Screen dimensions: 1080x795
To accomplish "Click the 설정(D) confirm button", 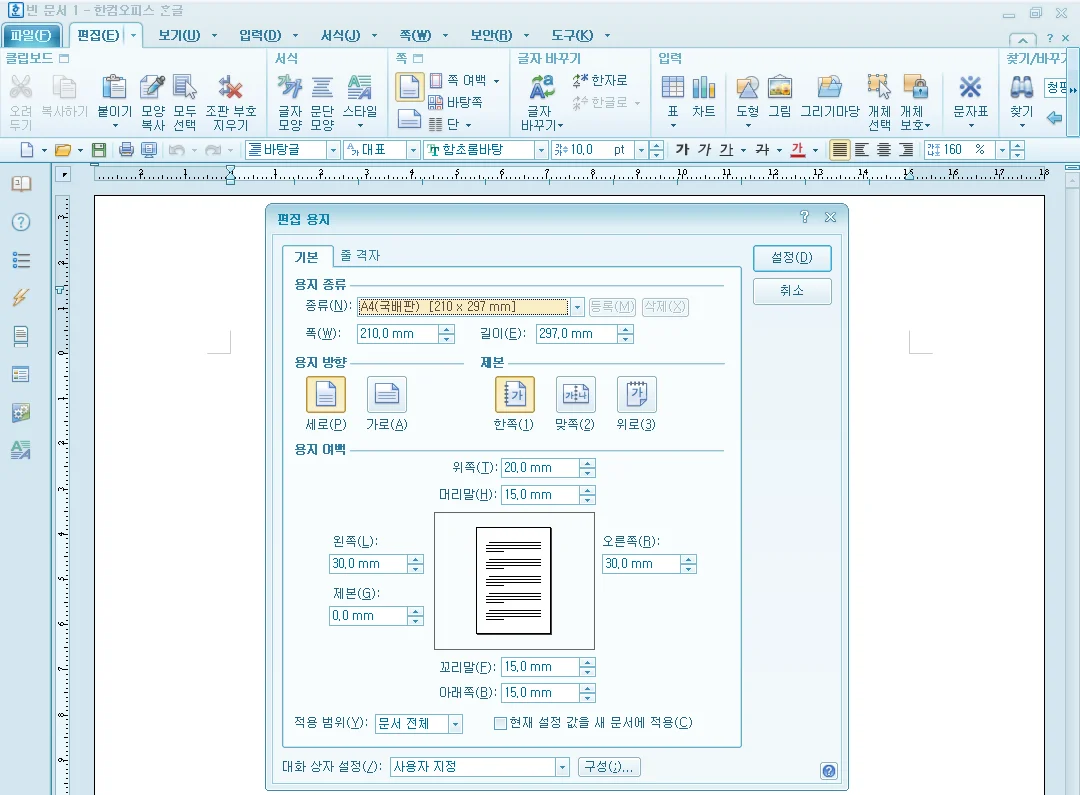I will pos(791,258).
